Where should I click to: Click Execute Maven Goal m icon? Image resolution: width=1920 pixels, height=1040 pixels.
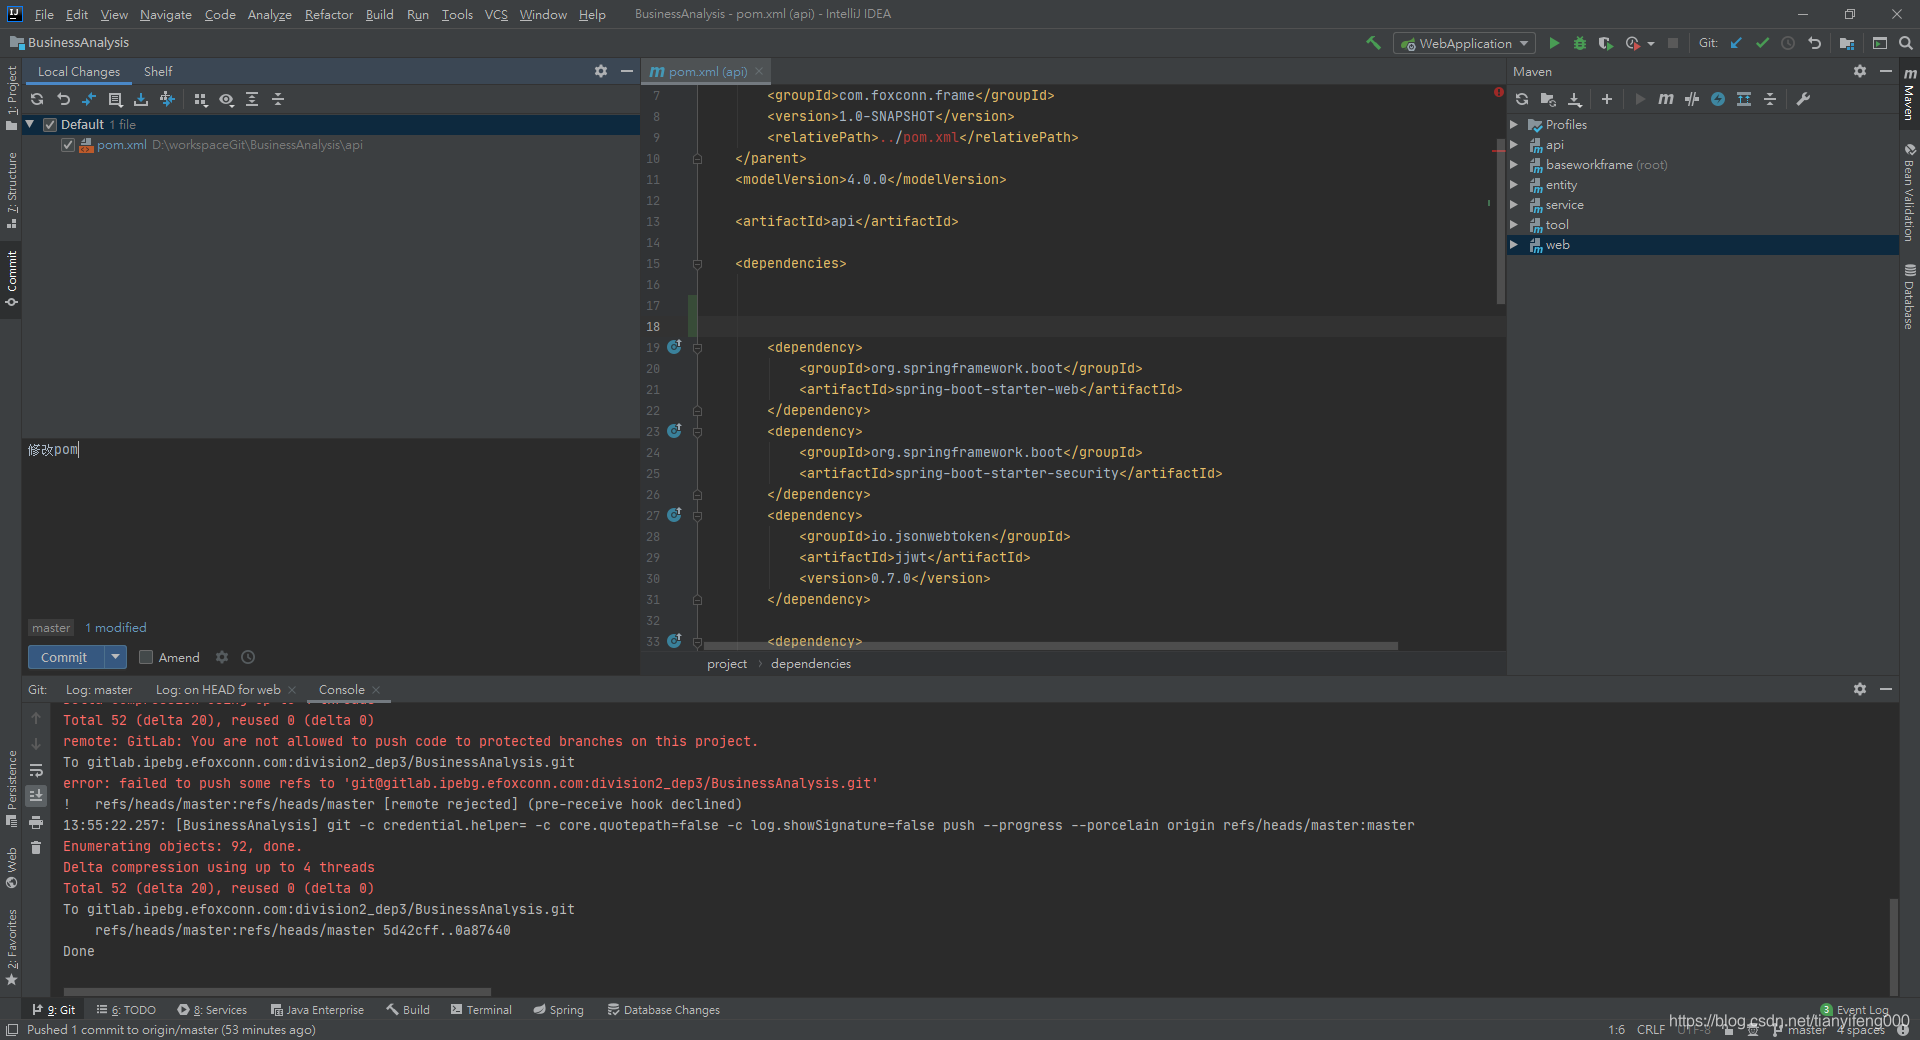(x=1666, y=99)
